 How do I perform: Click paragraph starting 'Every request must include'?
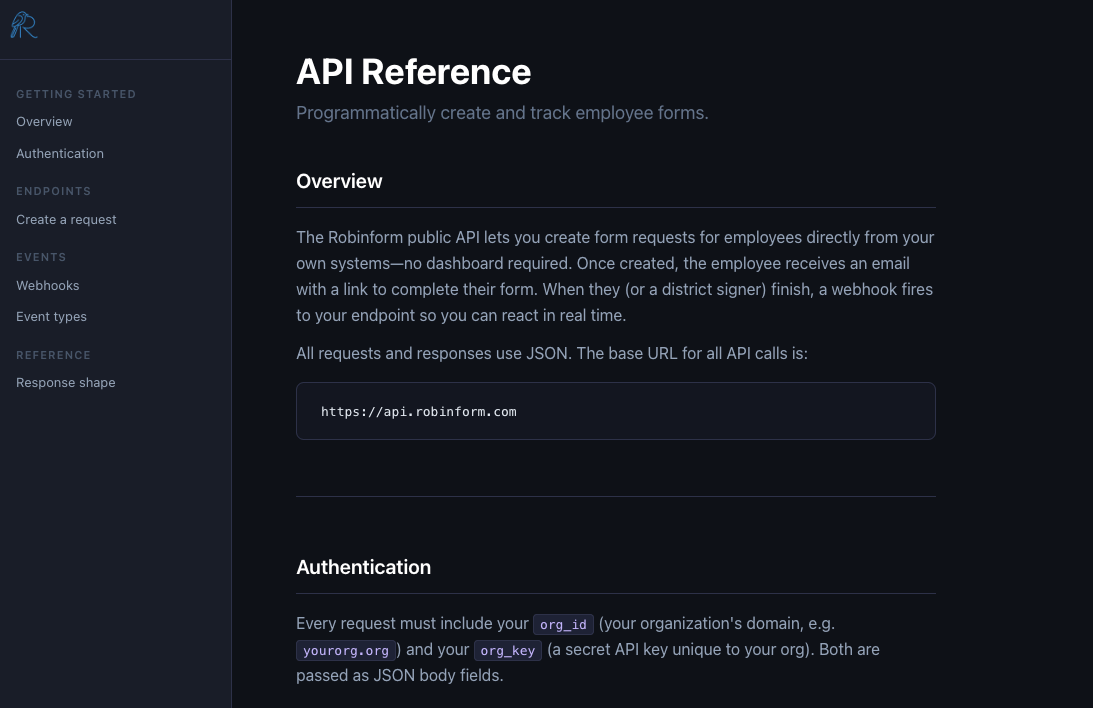tap(588, 649)
